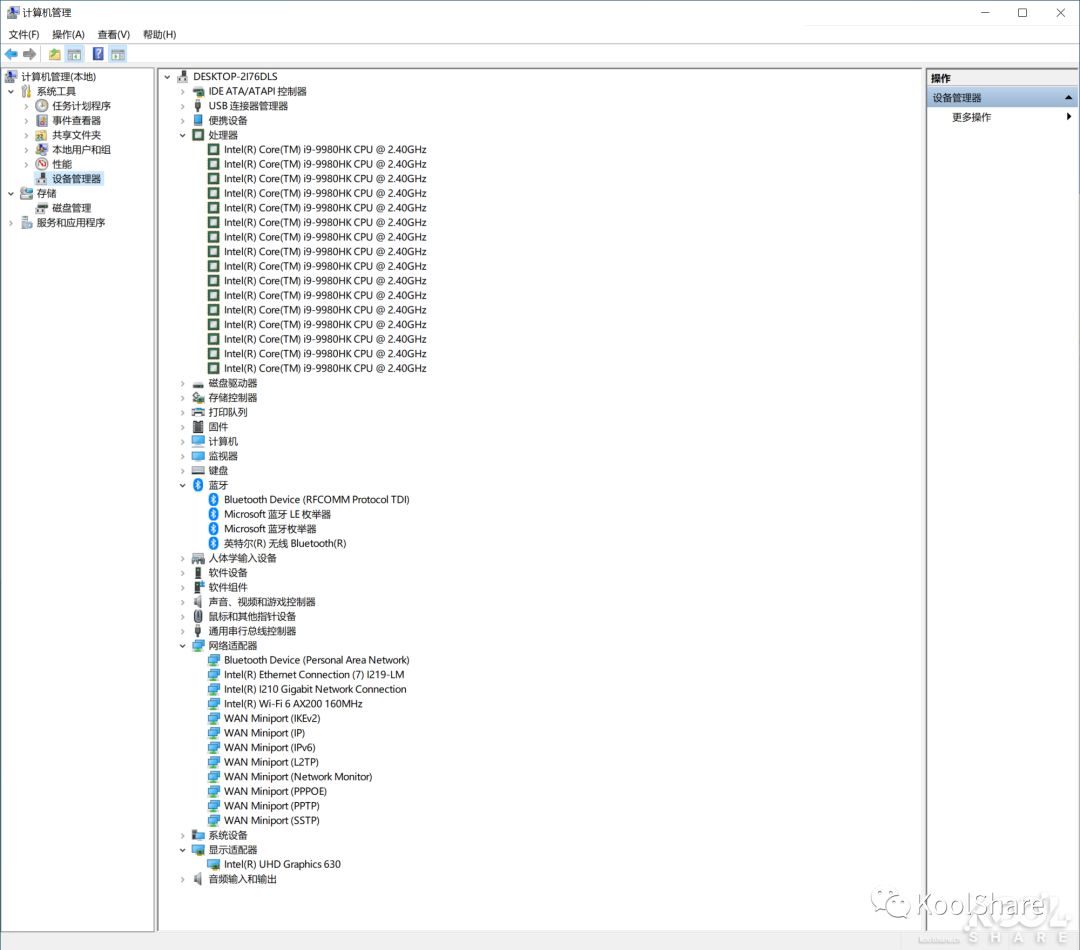Open the Action (操作) menu
This screenshot has height=950, width=1080.
click(x=68, y=34)
